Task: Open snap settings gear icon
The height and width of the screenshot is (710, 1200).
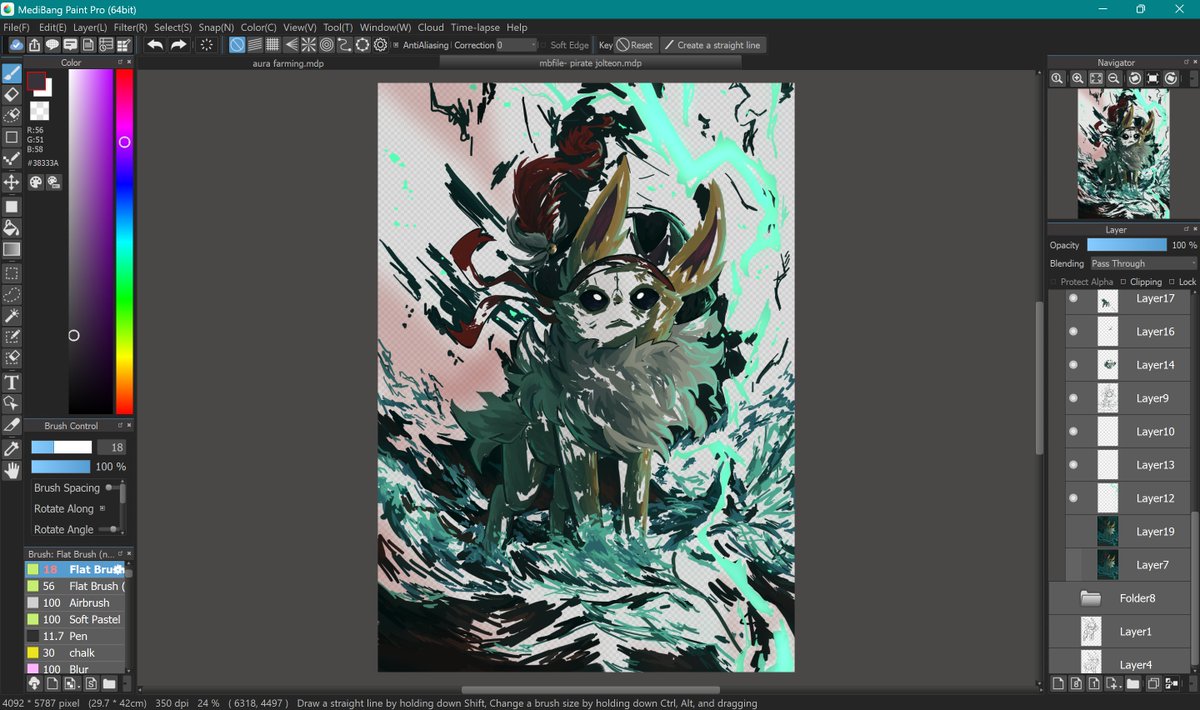Action: 381,45
